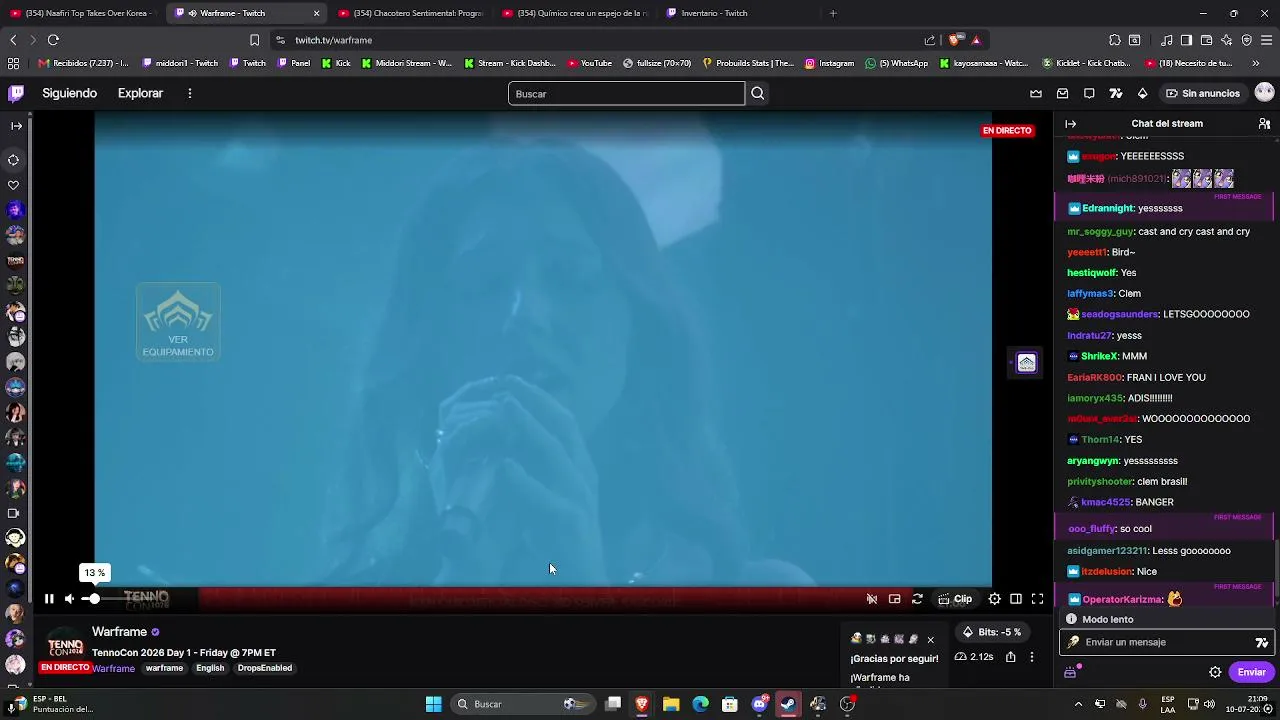The width and height of the screenshot is (1280, 720).
Task: Mute the stream using the speaker icon
Action: click(69, 599)
